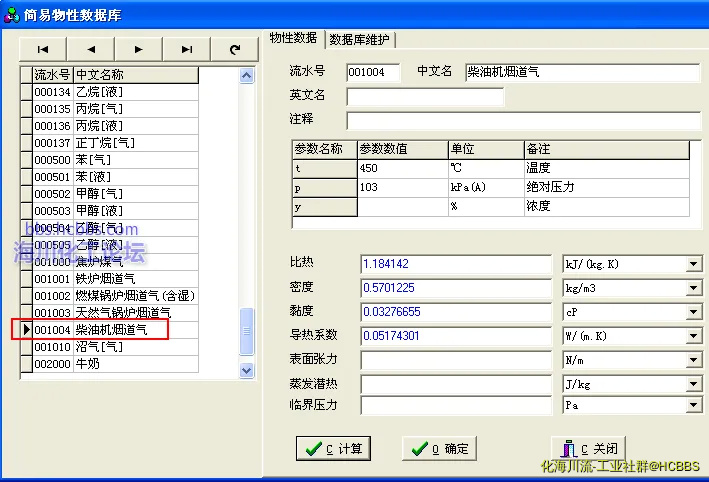This screenshot has height=482, width=709.
Task: Open the 密度 unit dropdown kg/m3
Action: tap(694, 288)
